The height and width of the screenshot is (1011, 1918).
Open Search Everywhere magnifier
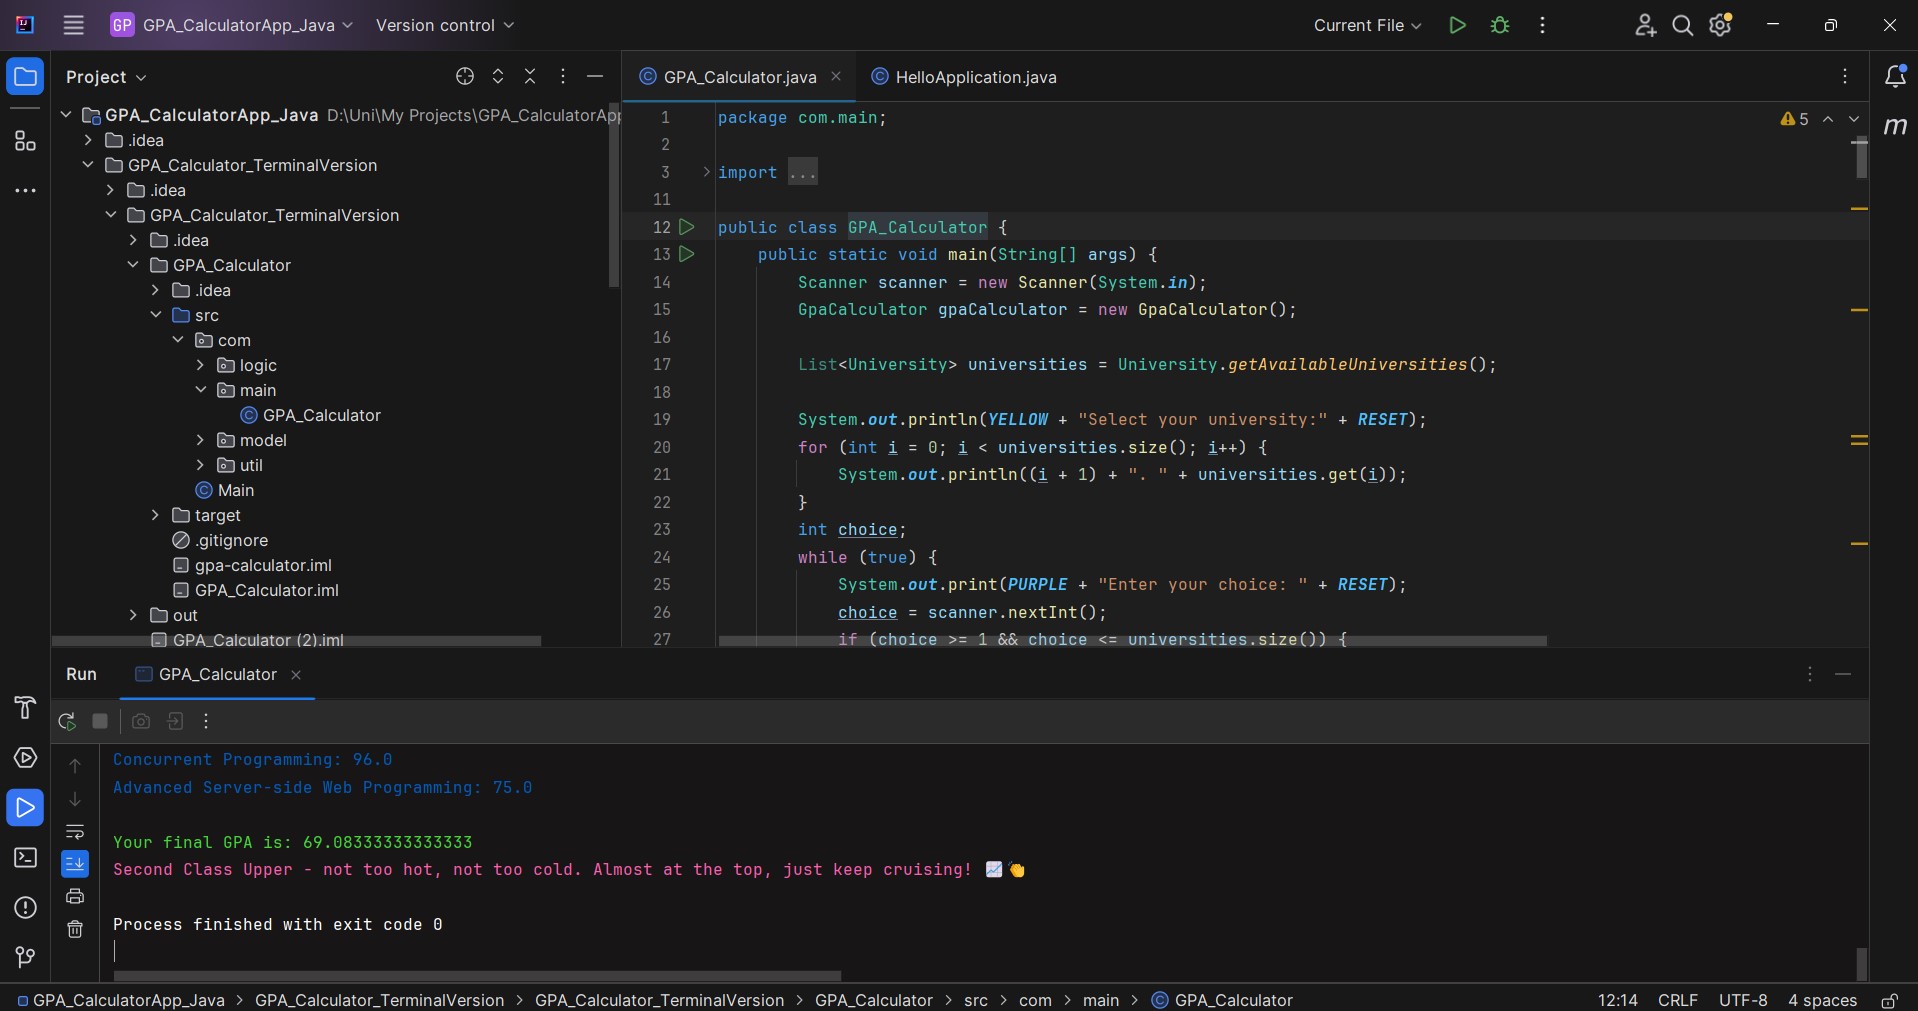pos(1683,25)
